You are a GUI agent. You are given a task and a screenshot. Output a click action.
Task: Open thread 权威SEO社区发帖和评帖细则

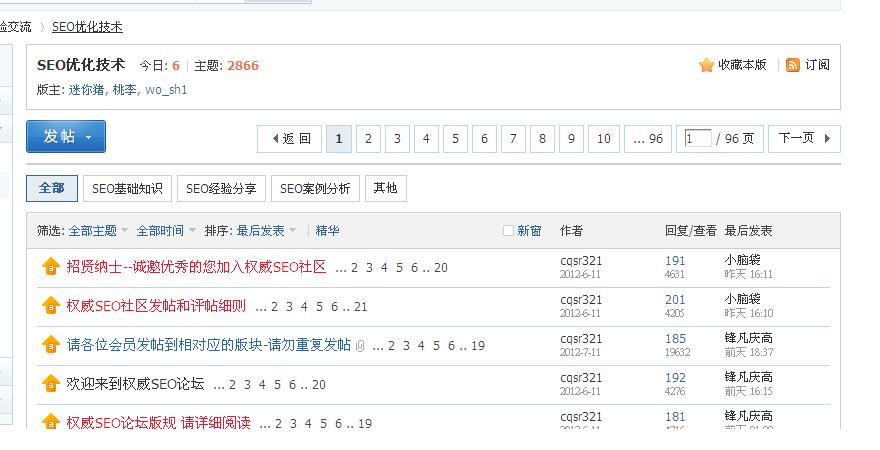pyautogui.click(x=156, y=306)
